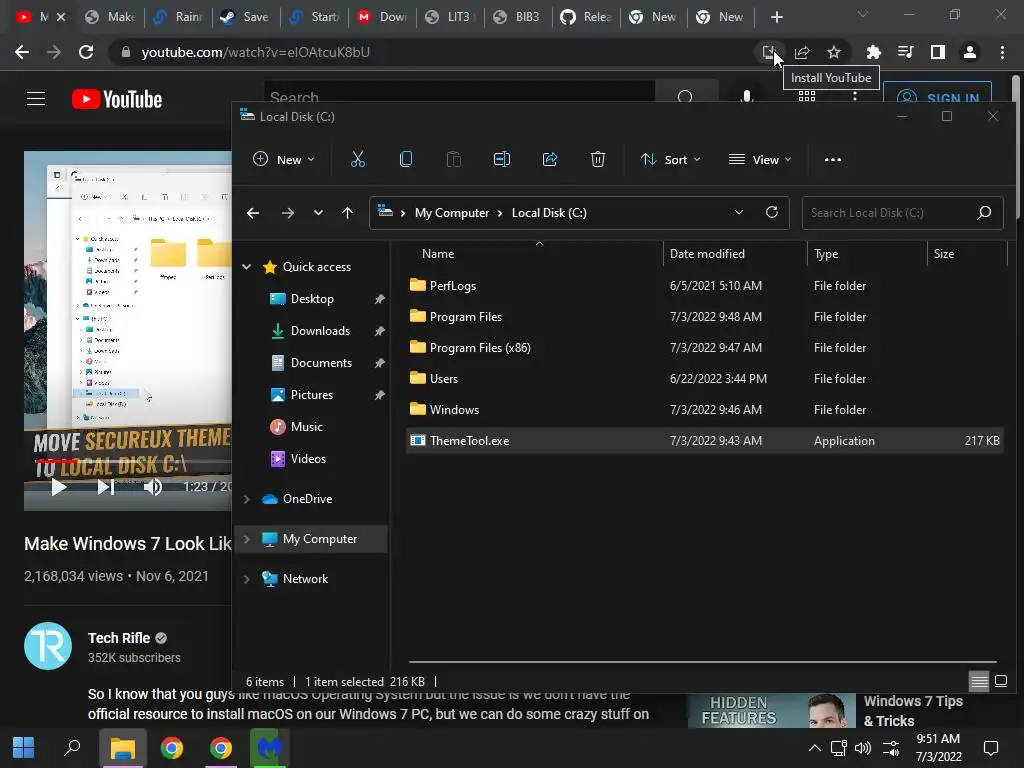Switch to the Rainmeter Chrome tab
The image size is (1024, 768).
(x=178, y=17)
